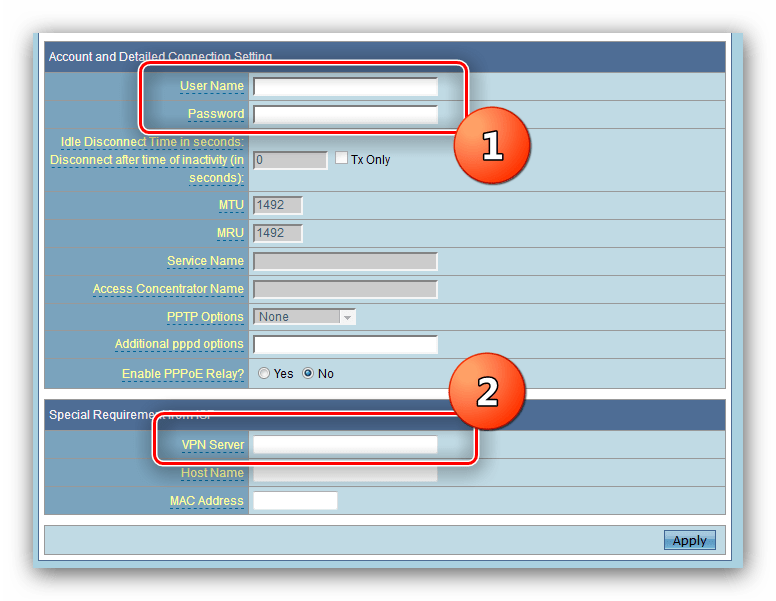Click the MRU help label
Screen dimensions: 776x601
coord(230,233)
